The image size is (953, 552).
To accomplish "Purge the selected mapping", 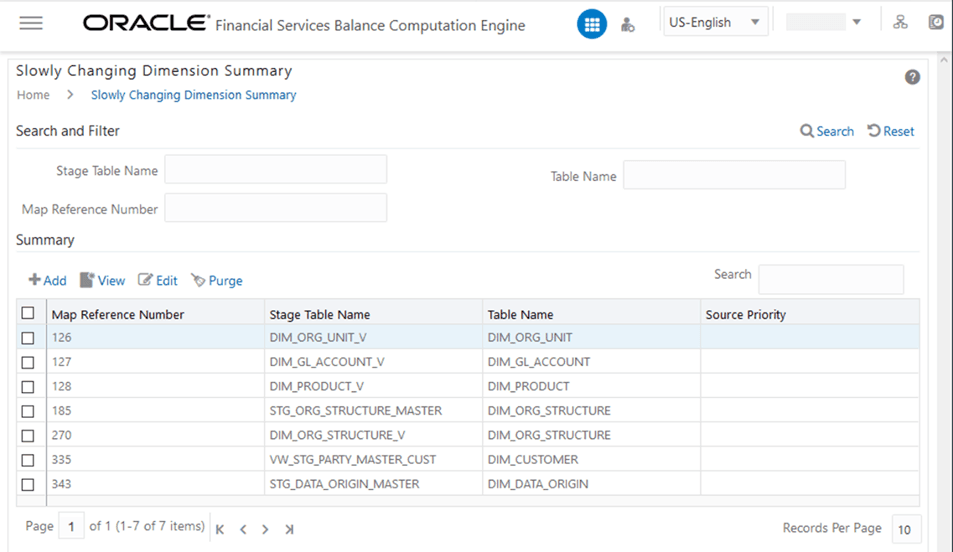I will point(217,280).
